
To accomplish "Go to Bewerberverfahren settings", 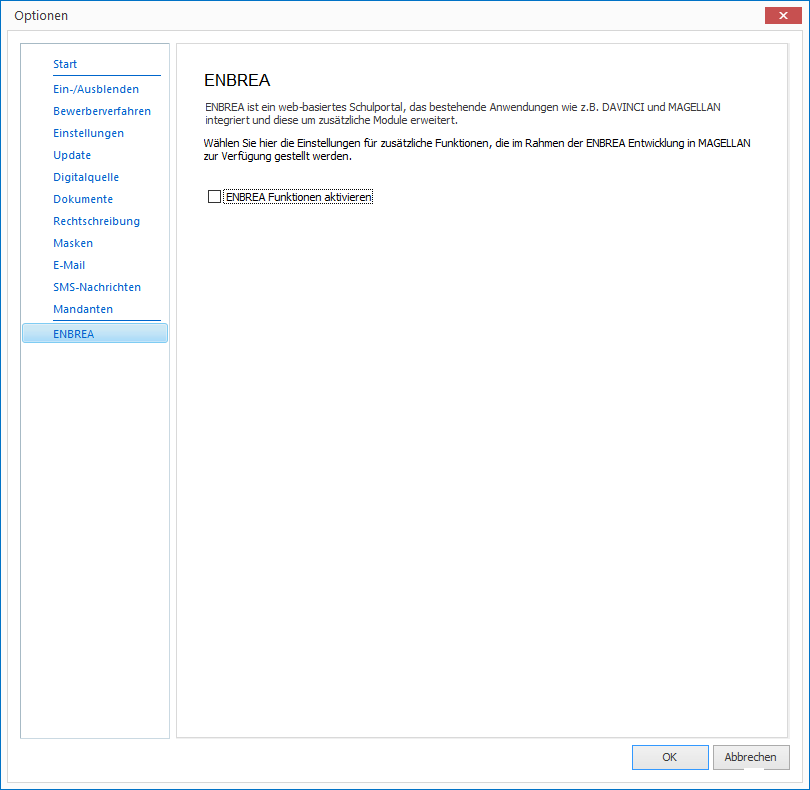I will tap(102, 111).
